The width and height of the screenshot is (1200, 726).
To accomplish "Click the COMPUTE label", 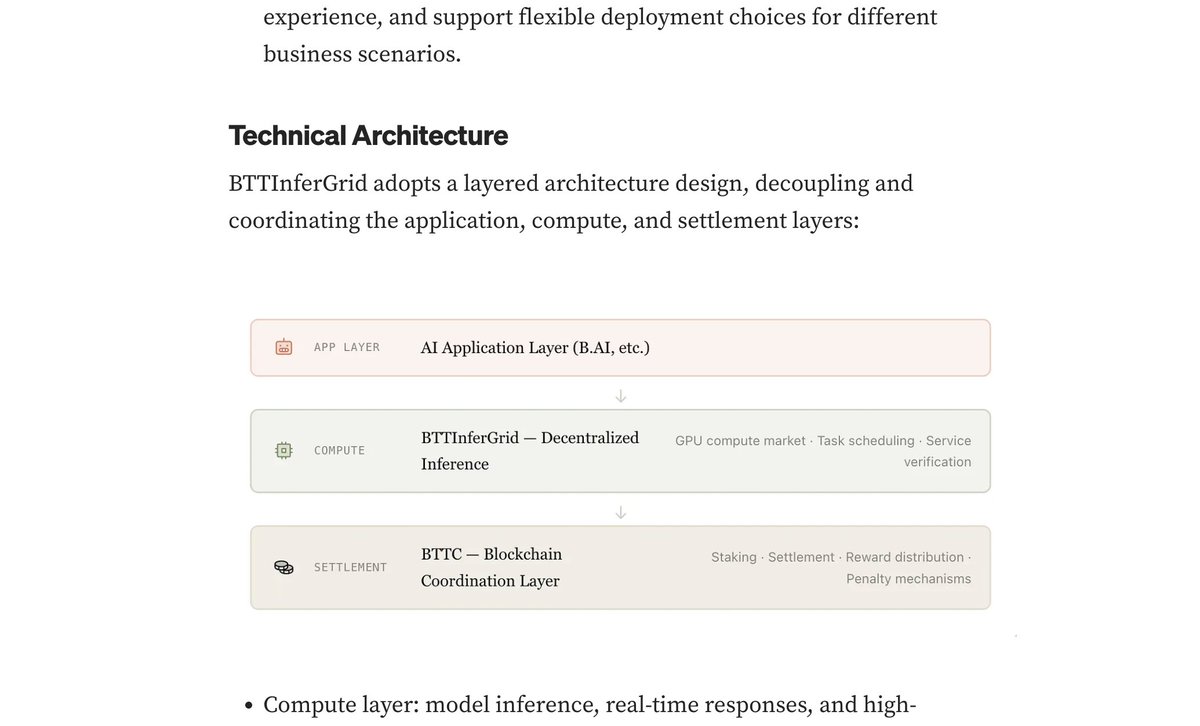I will pyautogui.click(x=340, y=451).
